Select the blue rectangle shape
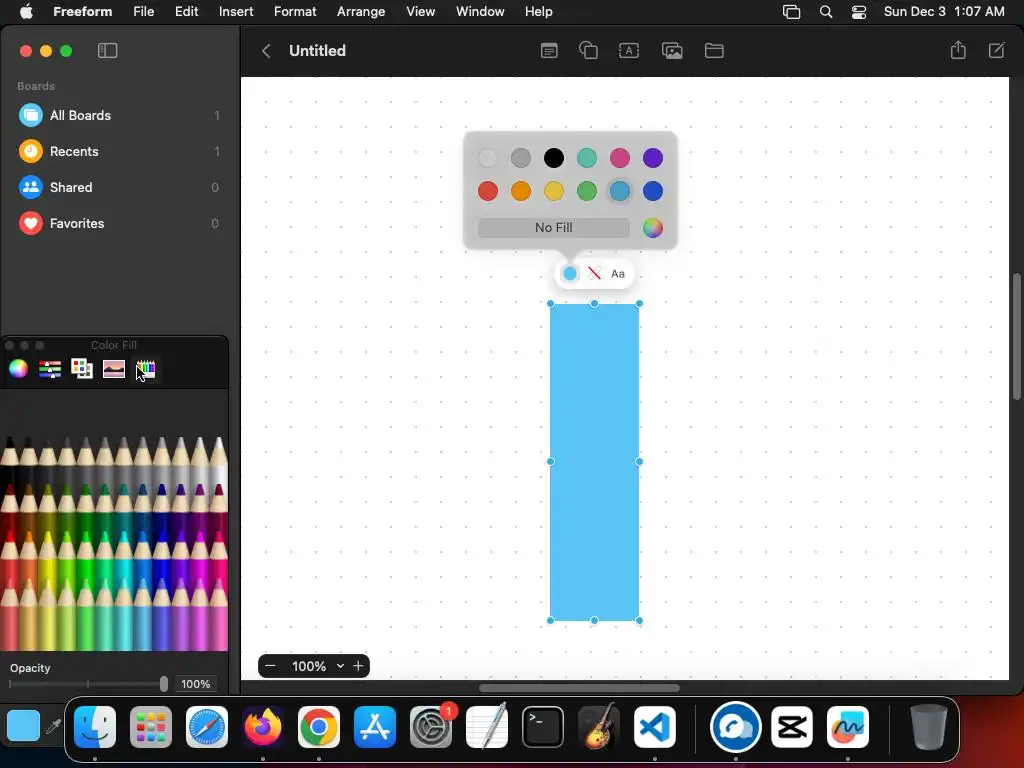Image resolution: width=1024 pixels, height=768 pixels. point(594,462)
